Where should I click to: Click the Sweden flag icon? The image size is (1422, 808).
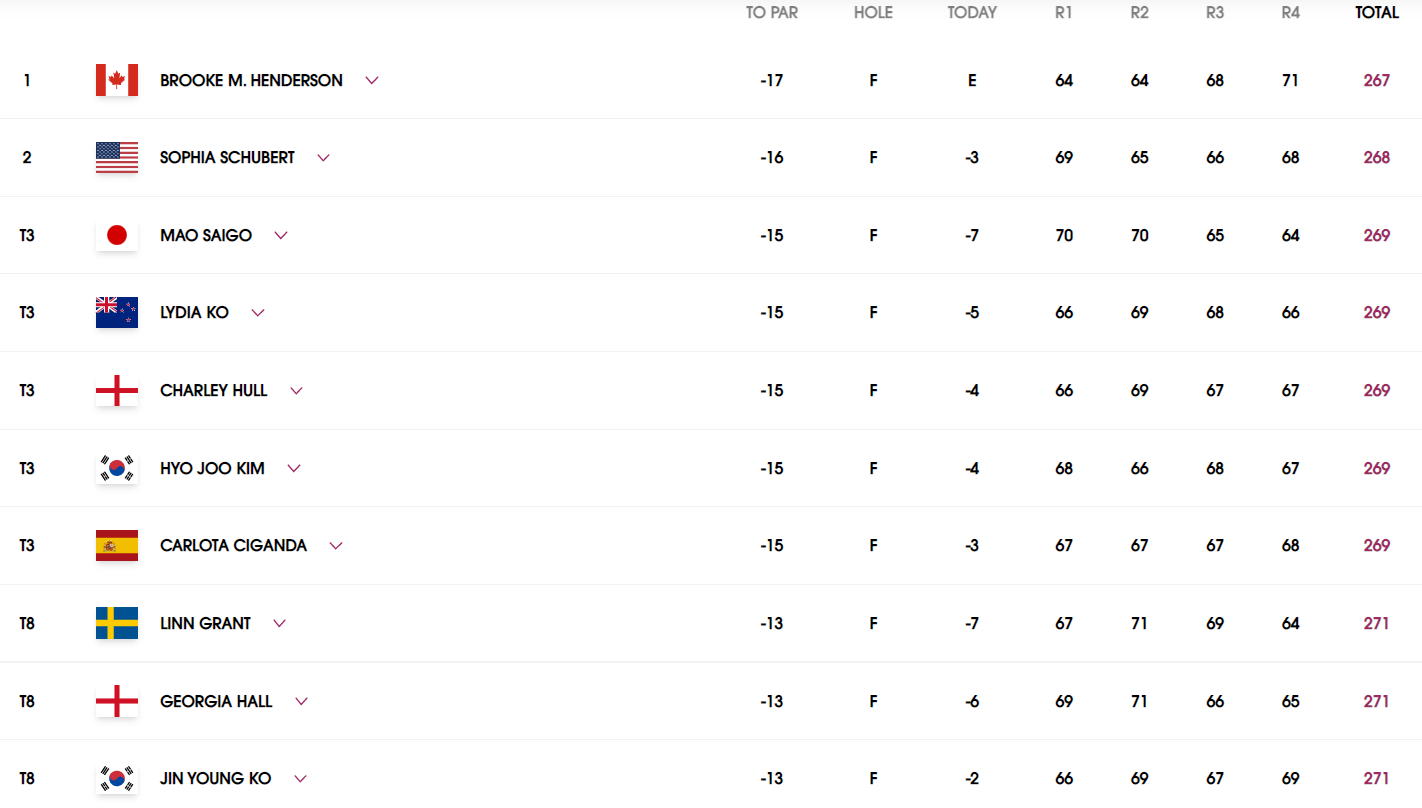coord(117,623)
